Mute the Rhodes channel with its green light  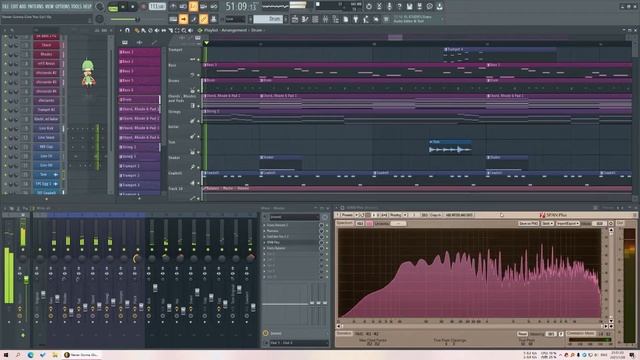pos(6,55)
